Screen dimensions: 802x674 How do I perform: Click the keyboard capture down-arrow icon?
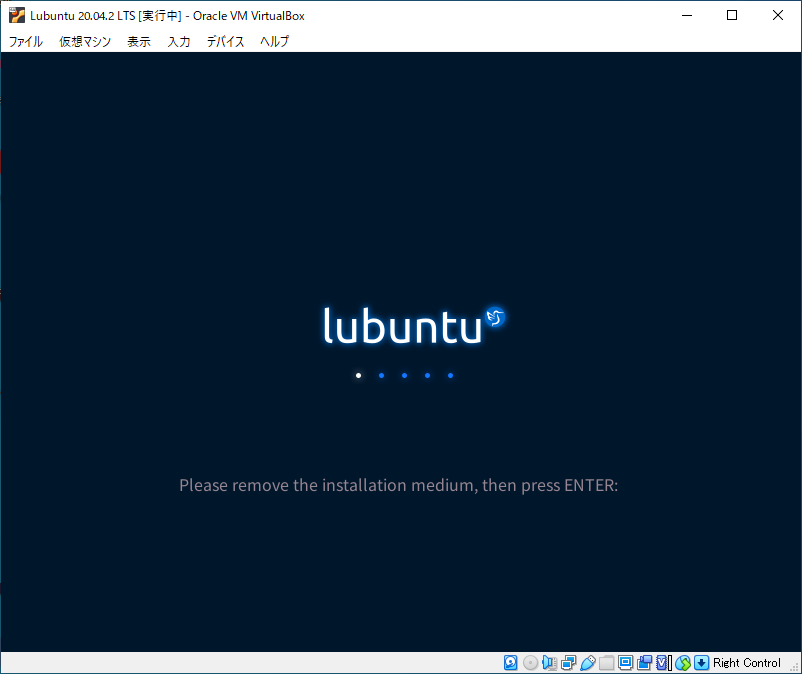(x=702, y=663)
